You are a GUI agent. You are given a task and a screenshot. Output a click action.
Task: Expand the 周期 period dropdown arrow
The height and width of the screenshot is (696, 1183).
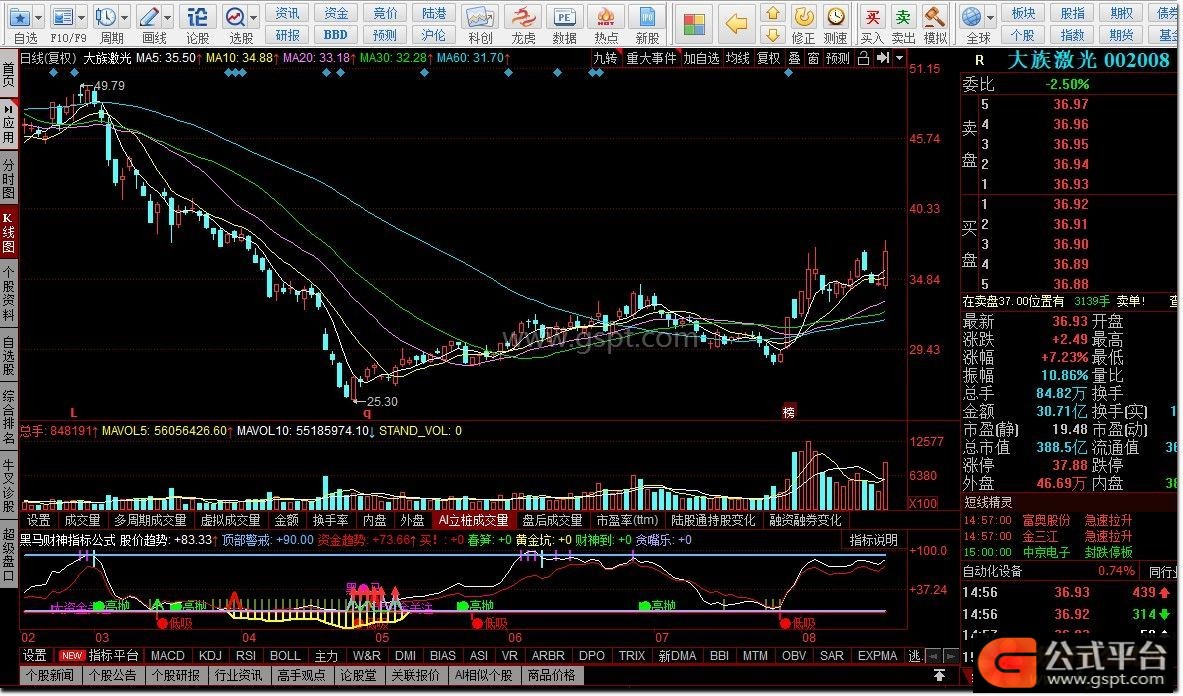(124, 17)
